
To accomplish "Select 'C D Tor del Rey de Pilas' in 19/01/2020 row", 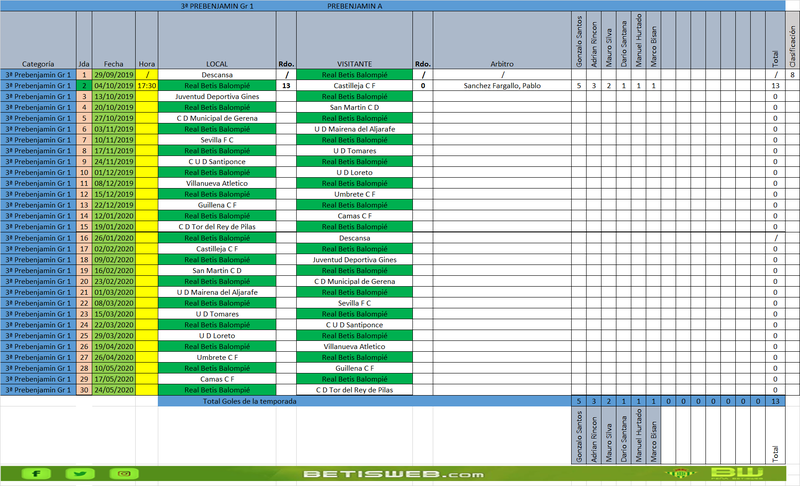I will coord(217,226).
